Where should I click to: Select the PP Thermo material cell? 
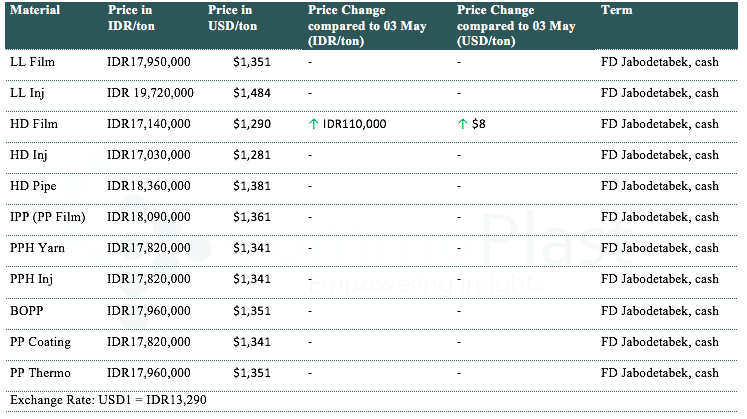(x=40, y=373)
